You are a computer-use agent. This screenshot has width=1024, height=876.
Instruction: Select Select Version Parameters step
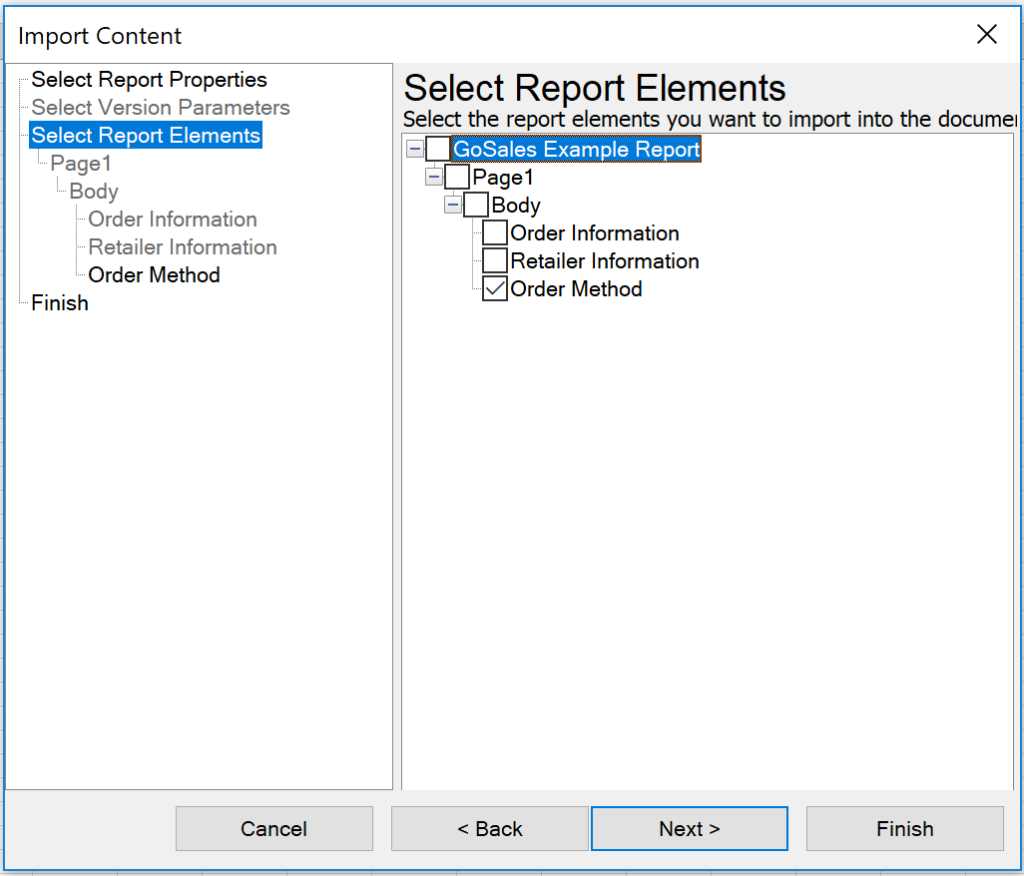click(x=160, y=107)
